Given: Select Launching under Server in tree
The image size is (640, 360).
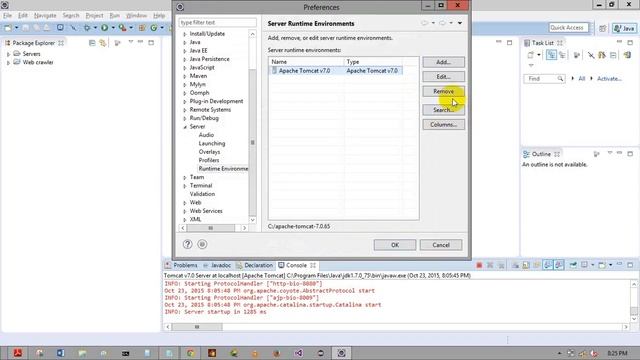Looking at the screenshot, I should click(x=212, y=143).
